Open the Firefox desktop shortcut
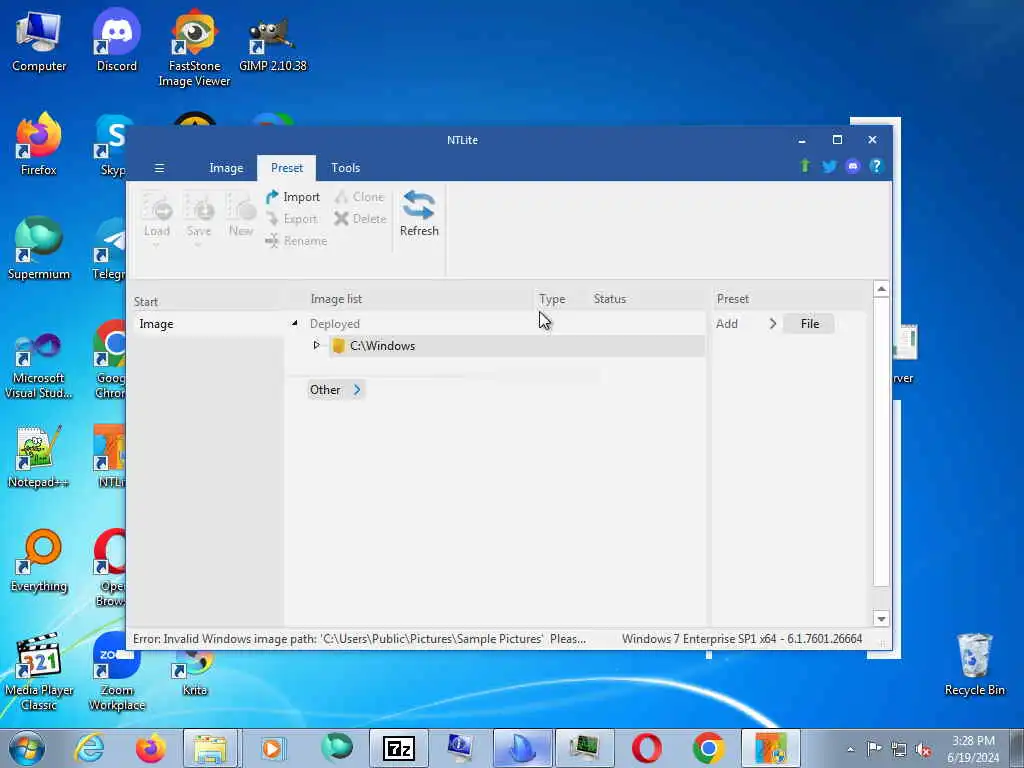The height and width of the screenshot is (768, 1024). pos(39,145)
